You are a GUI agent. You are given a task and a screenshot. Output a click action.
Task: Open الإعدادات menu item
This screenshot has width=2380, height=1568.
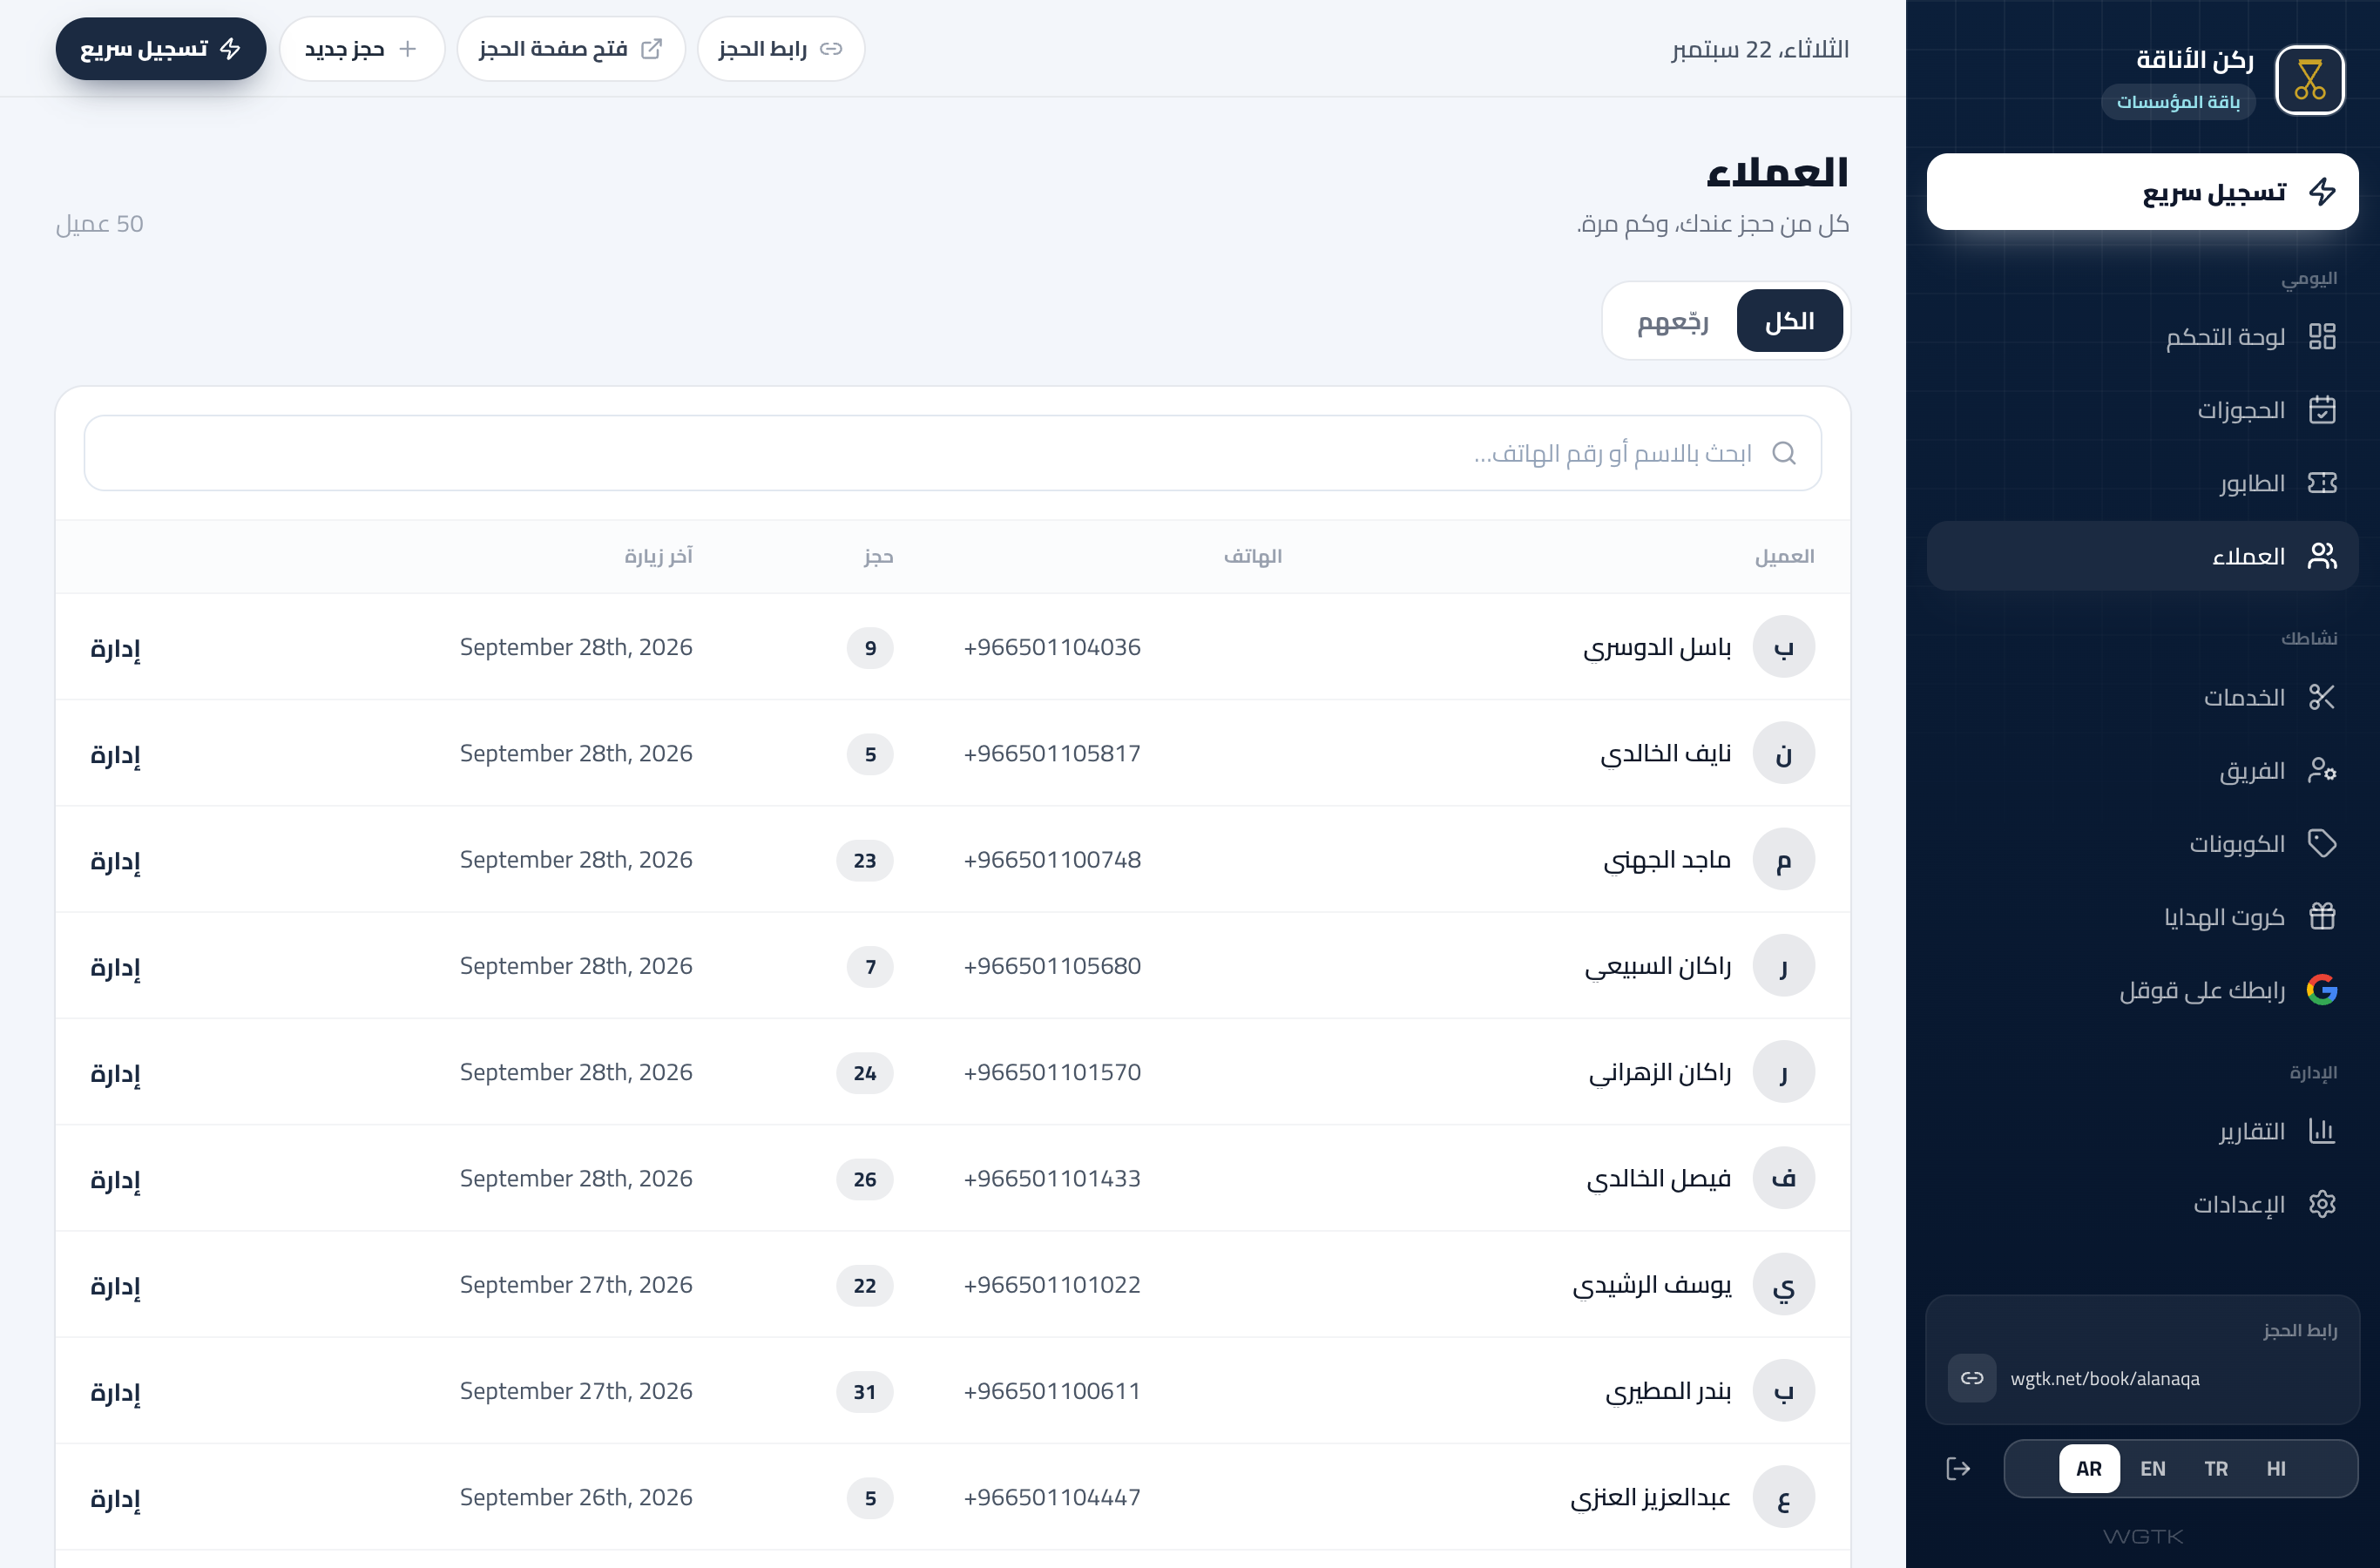click(2142, 1204)
